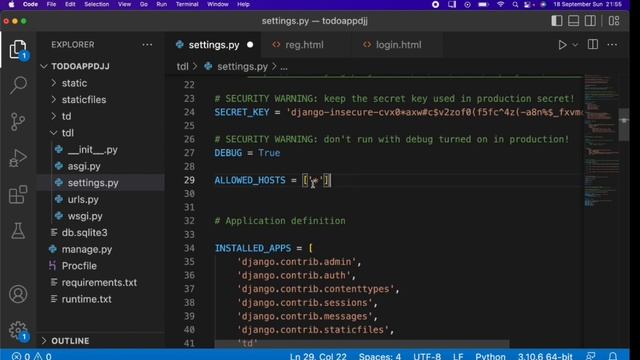Click the INSTALLED_APPS code line
Viewport: 640px width, 360px height.
(264, 248)
